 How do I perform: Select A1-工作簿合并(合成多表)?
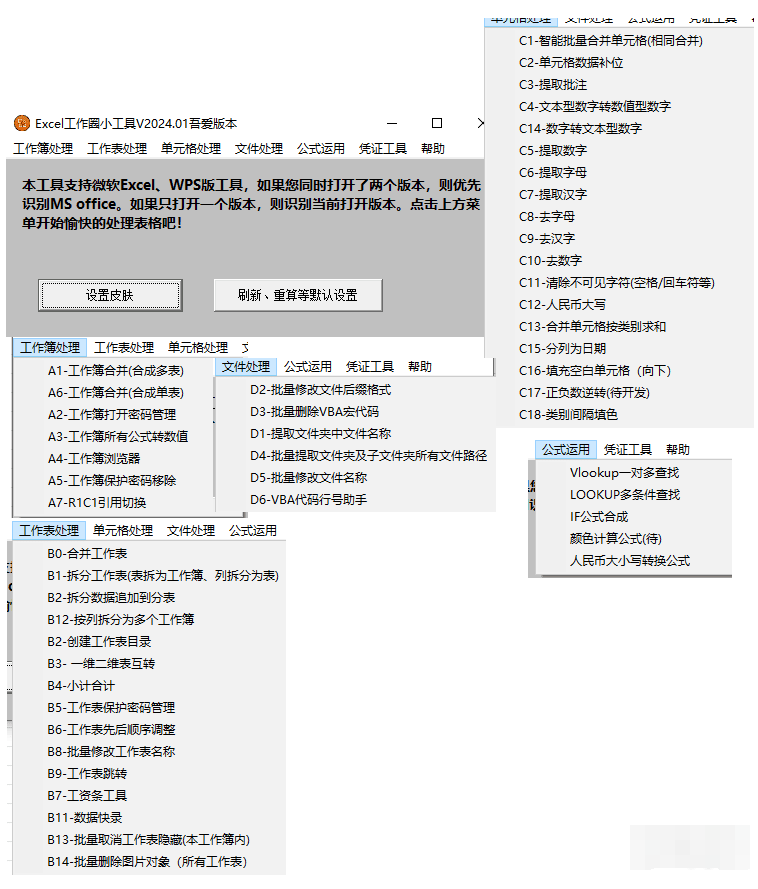(116, 371)
